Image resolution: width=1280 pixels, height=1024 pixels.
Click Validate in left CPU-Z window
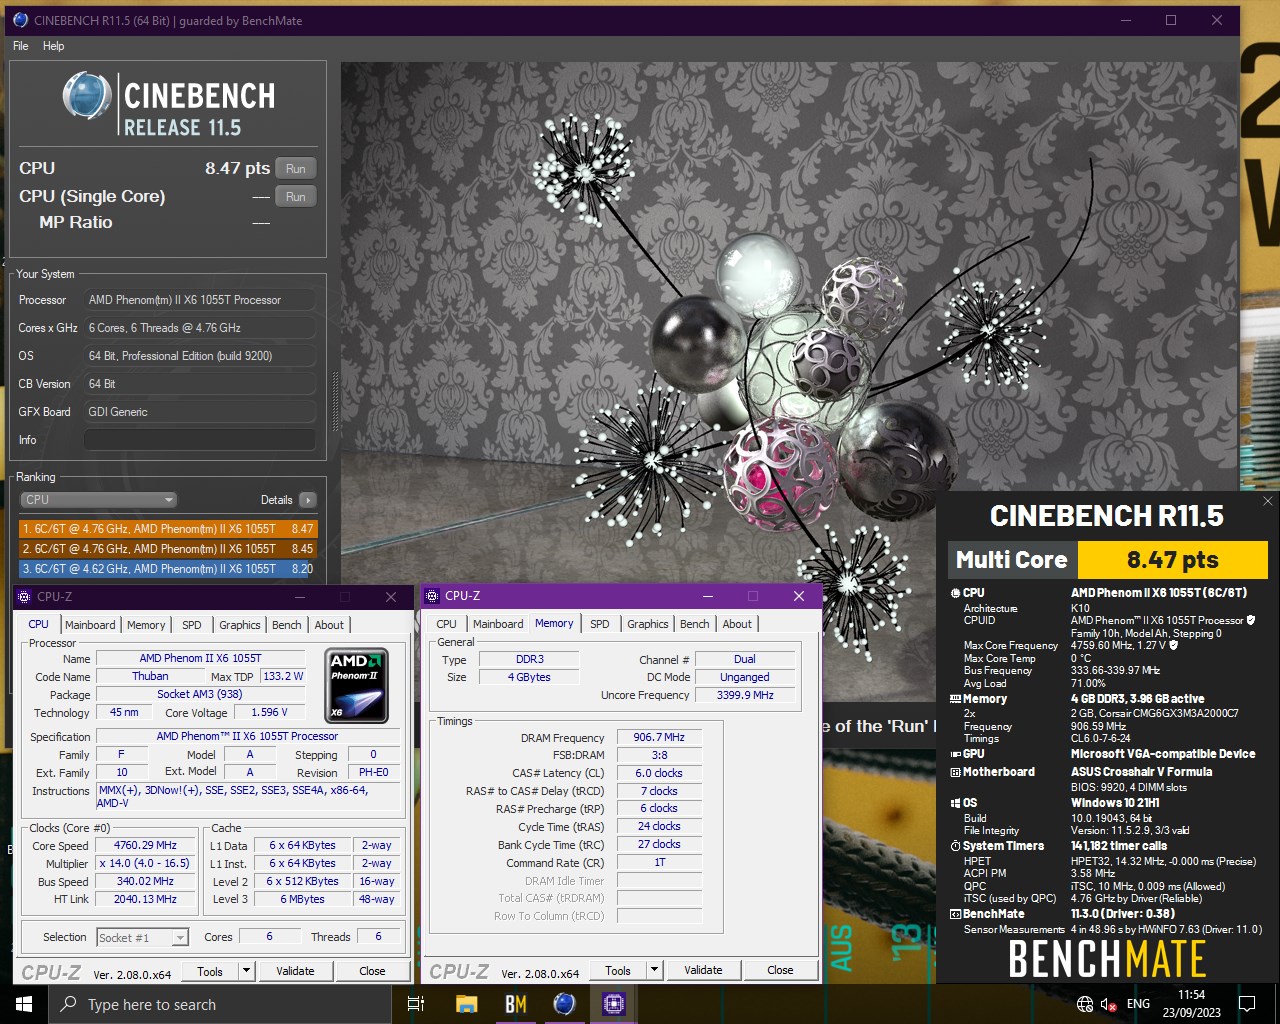[x=295, y=971]
